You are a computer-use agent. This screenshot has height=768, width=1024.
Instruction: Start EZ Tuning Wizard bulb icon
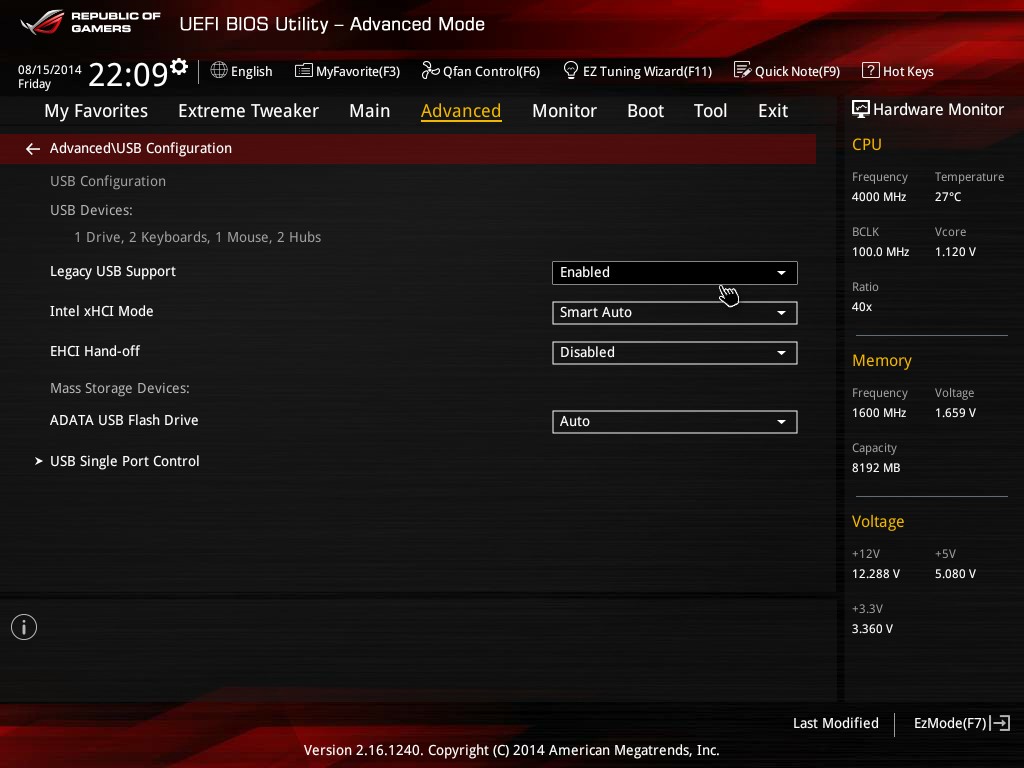coord(570,70)
